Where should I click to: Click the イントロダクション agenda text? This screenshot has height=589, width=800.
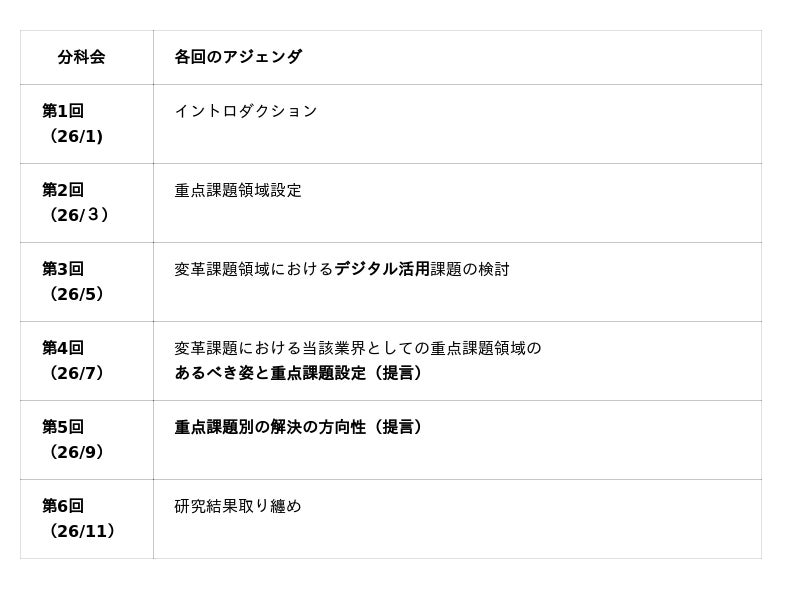pyautogui.click(x=246, y=111)
